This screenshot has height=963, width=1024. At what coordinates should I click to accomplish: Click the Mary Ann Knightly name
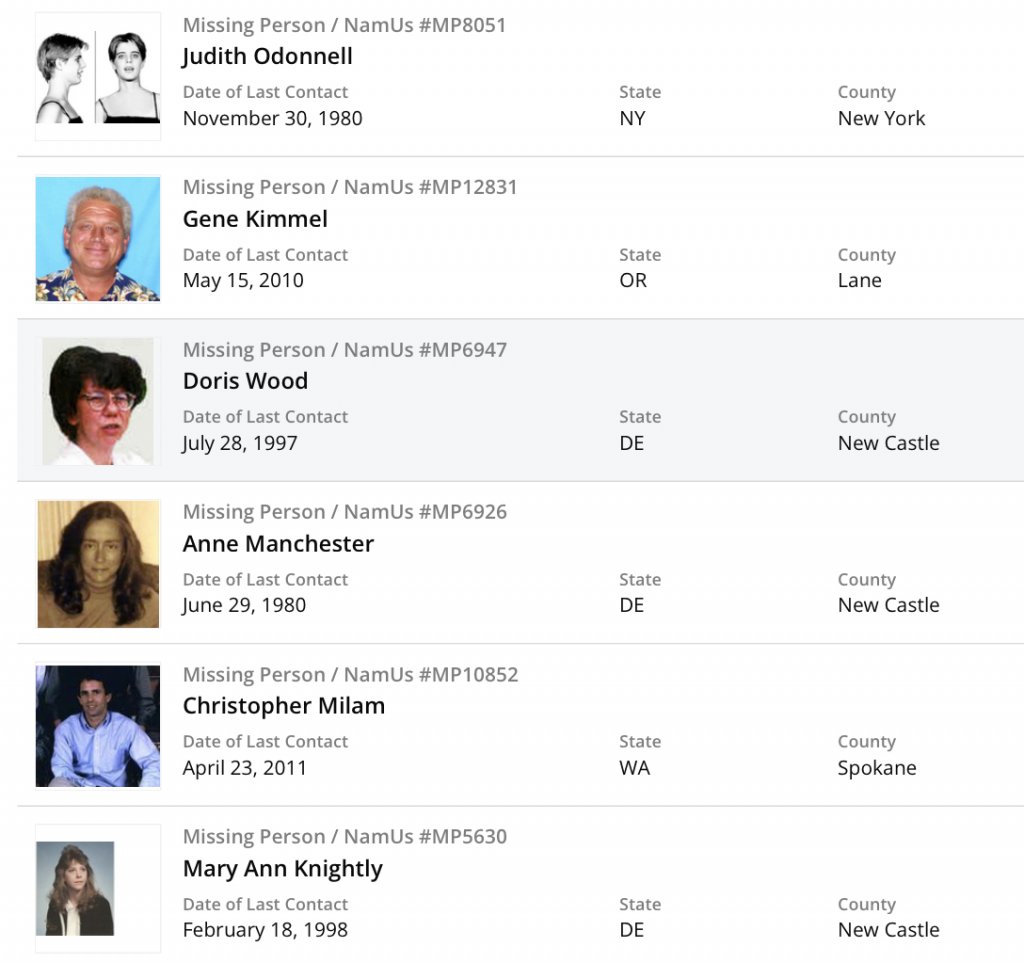(x=282, y=868)
